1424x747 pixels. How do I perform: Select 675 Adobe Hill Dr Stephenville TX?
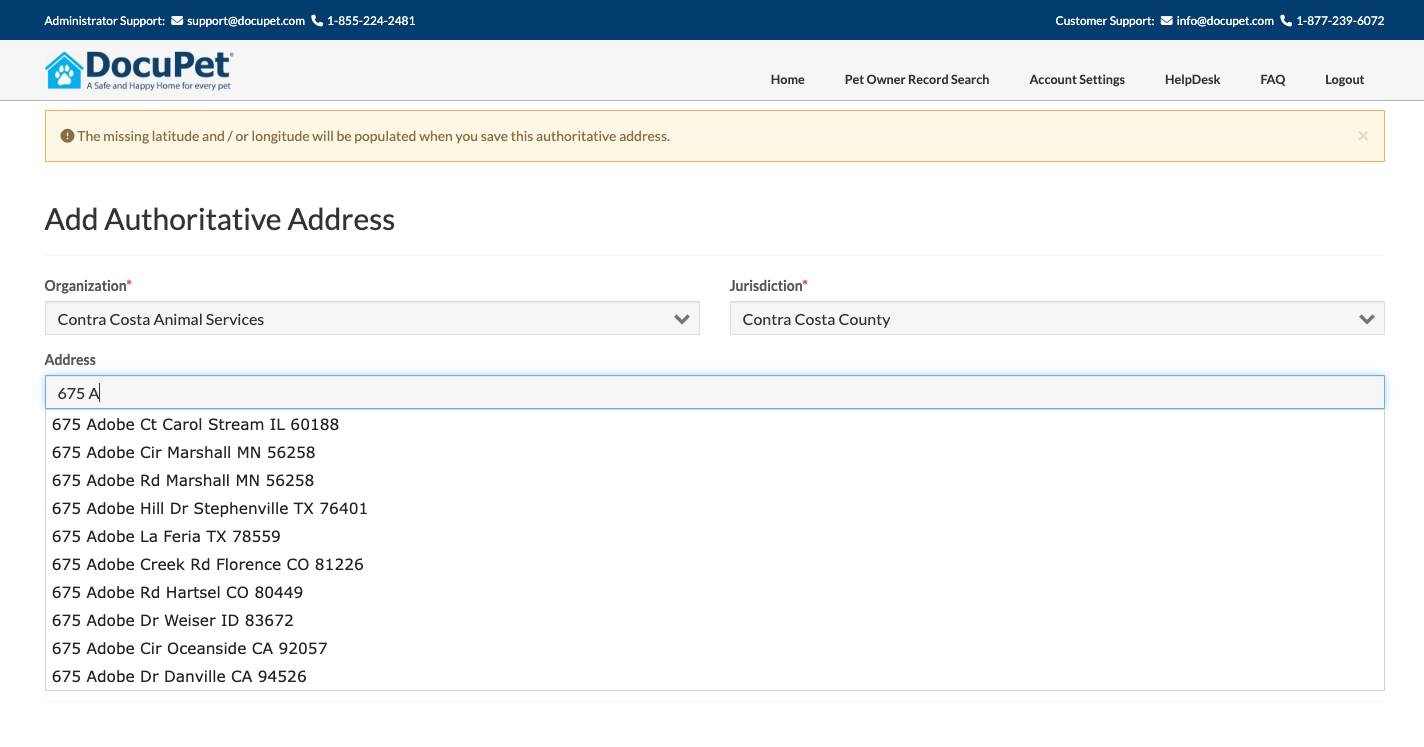tap(715, 508)
